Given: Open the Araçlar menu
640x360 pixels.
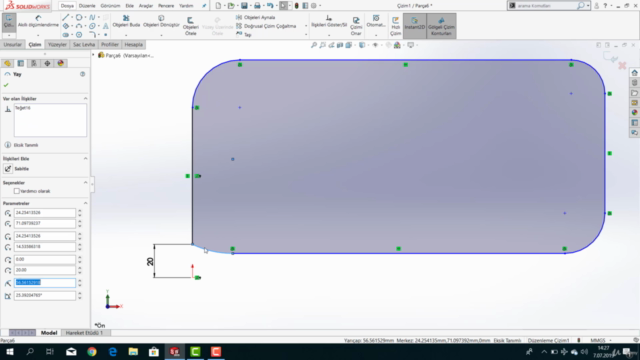Looking at the screenshot, I should 146,6.
